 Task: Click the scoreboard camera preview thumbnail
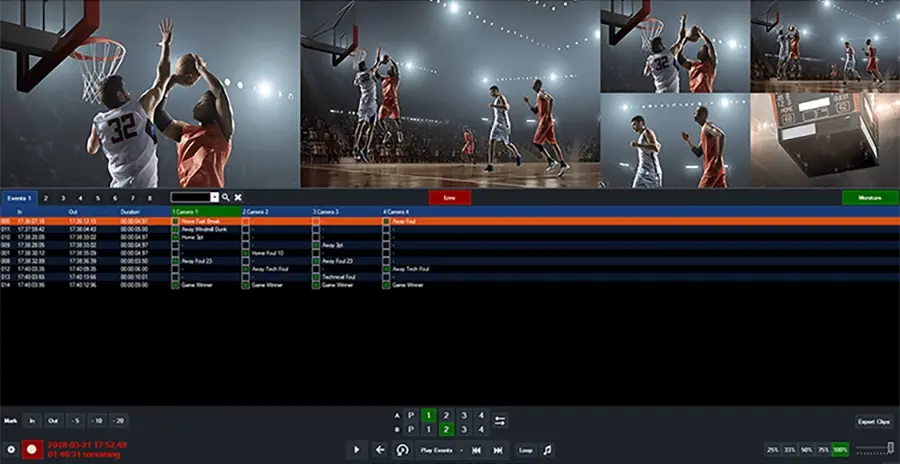[825, 141]
